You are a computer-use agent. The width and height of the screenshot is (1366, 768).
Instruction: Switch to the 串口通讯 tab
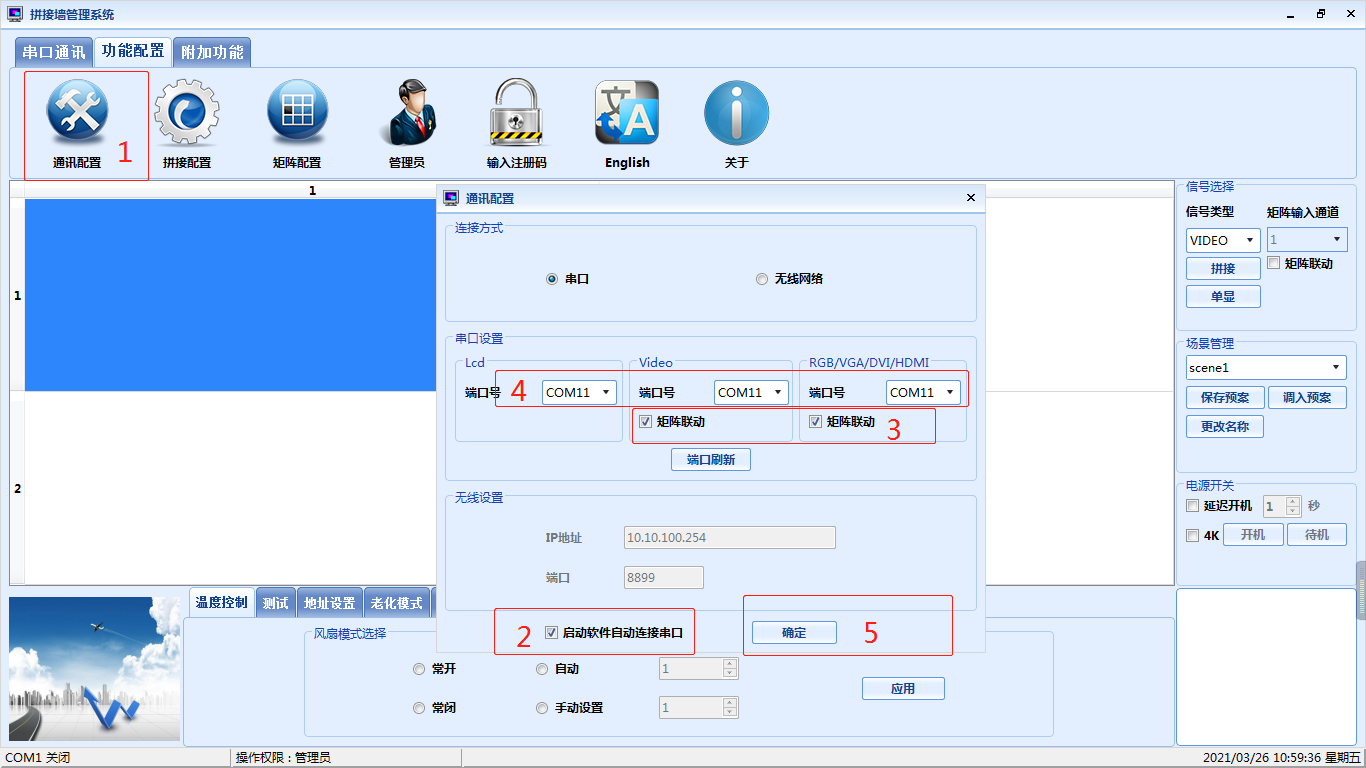pos(54,52)
